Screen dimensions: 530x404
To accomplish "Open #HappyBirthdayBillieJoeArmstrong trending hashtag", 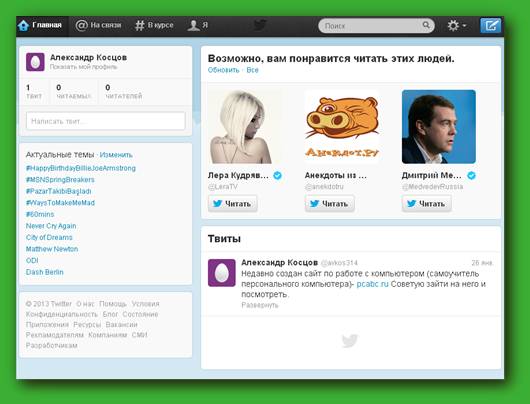I will point(81,168).
